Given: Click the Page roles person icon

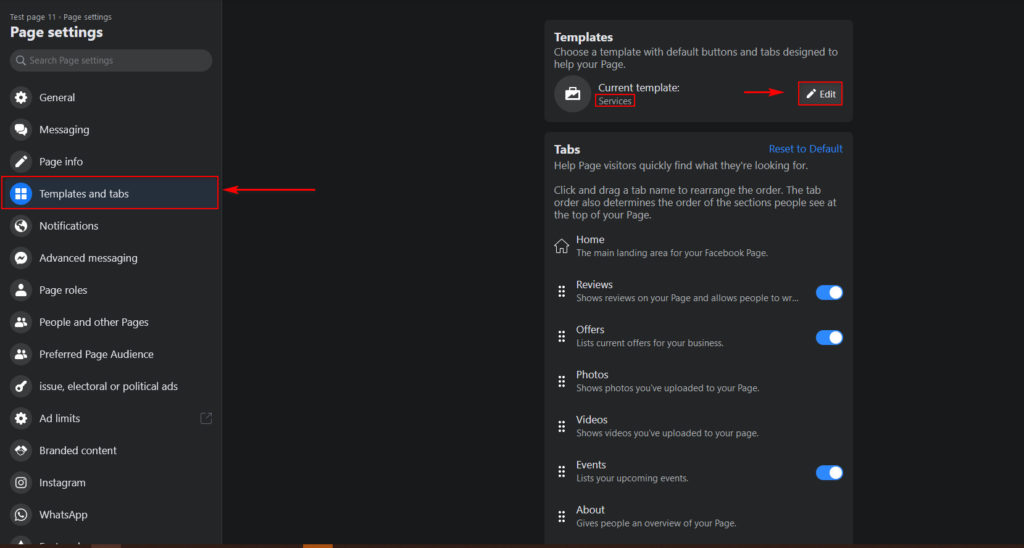Looking at the screenshot, I should coord(21,289).
